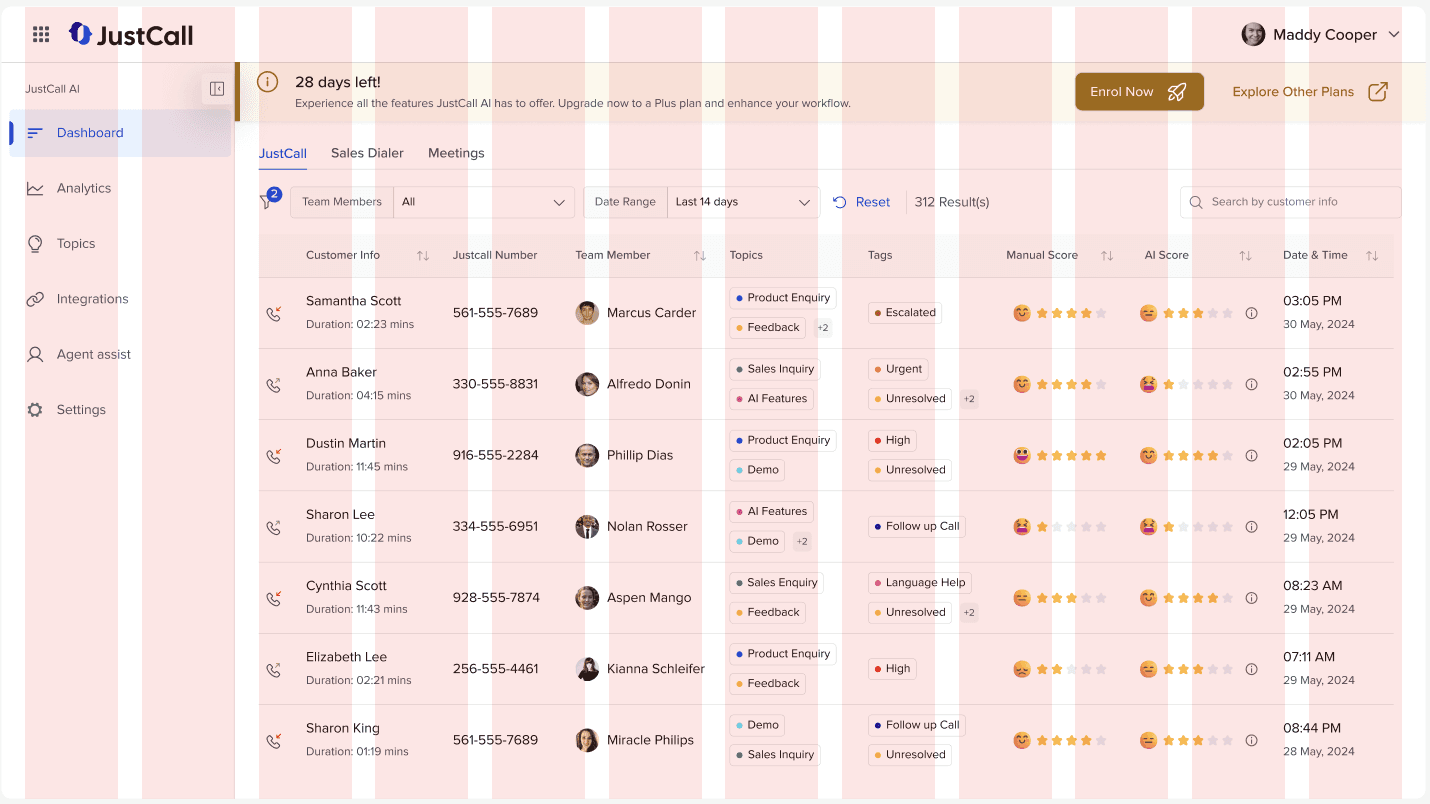Click the Agent assist person icon
This screenshot has width=1430, height=804.
tap(35, 354)
